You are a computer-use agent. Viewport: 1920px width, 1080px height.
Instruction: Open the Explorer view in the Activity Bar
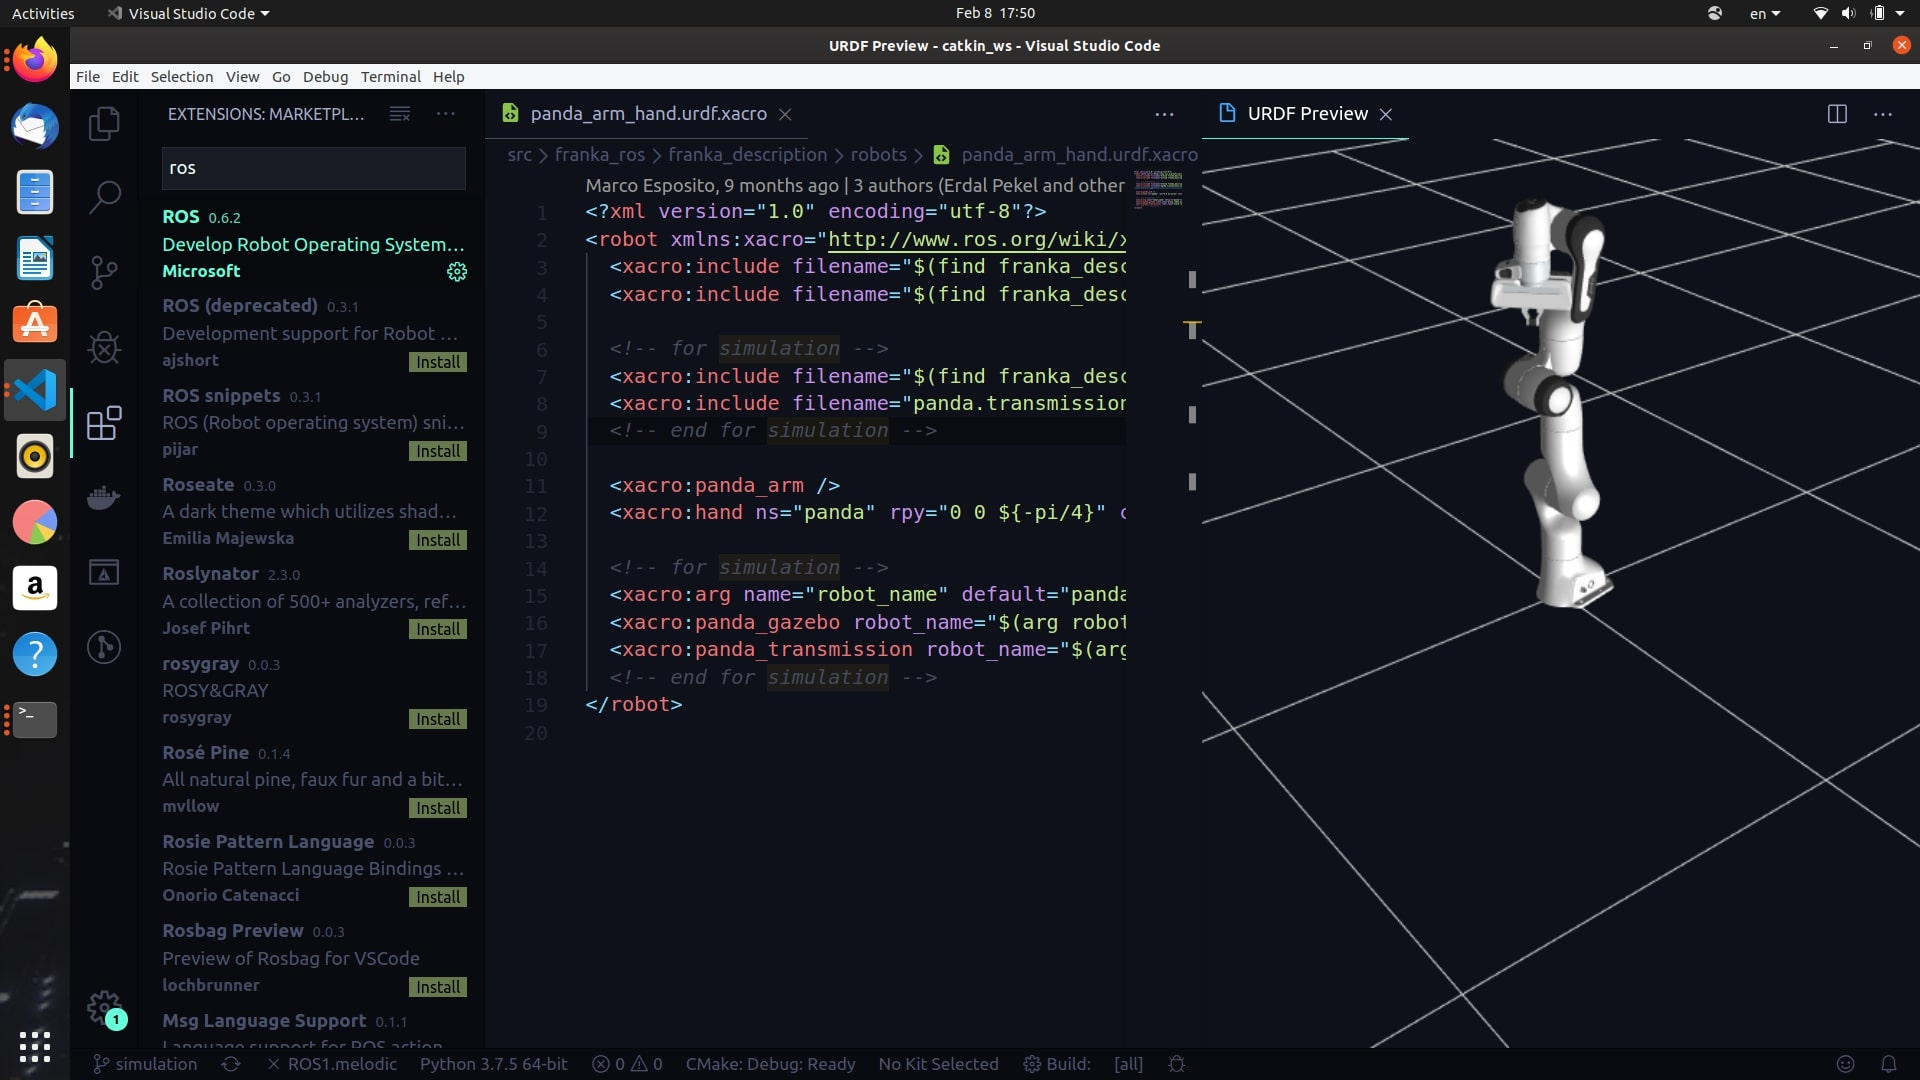[104, 122]
